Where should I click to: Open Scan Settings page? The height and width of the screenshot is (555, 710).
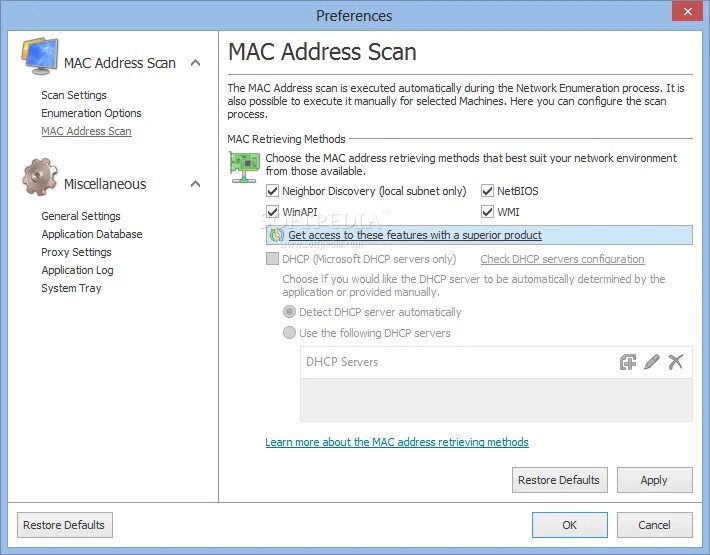click(x=74, y=95)
